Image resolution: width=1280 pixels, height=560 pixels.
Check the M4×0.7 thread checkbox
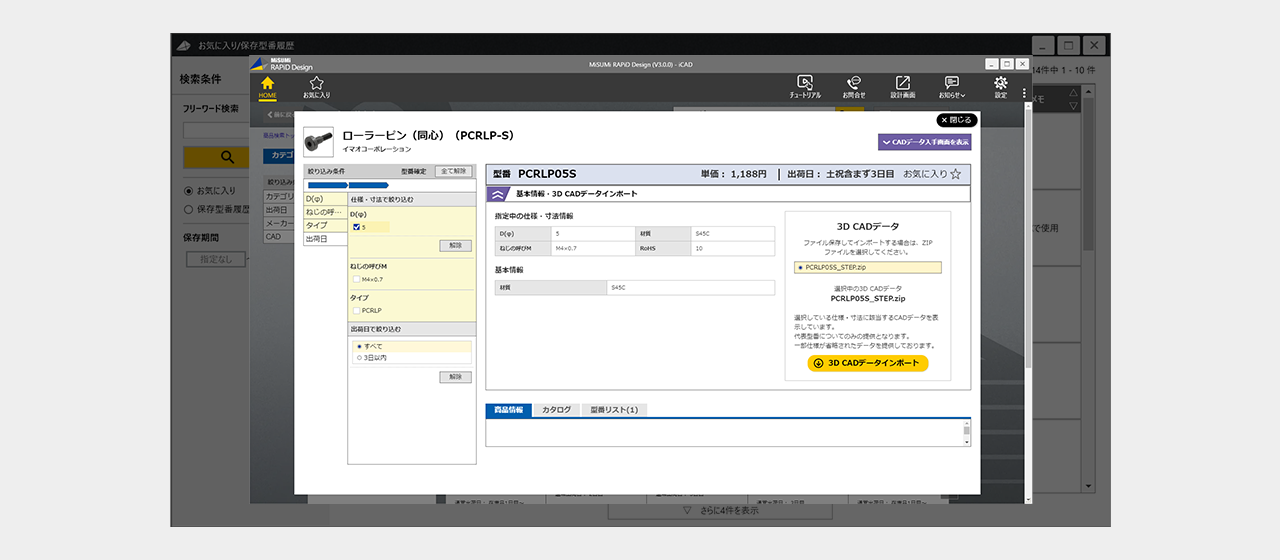tap(357, 279)
